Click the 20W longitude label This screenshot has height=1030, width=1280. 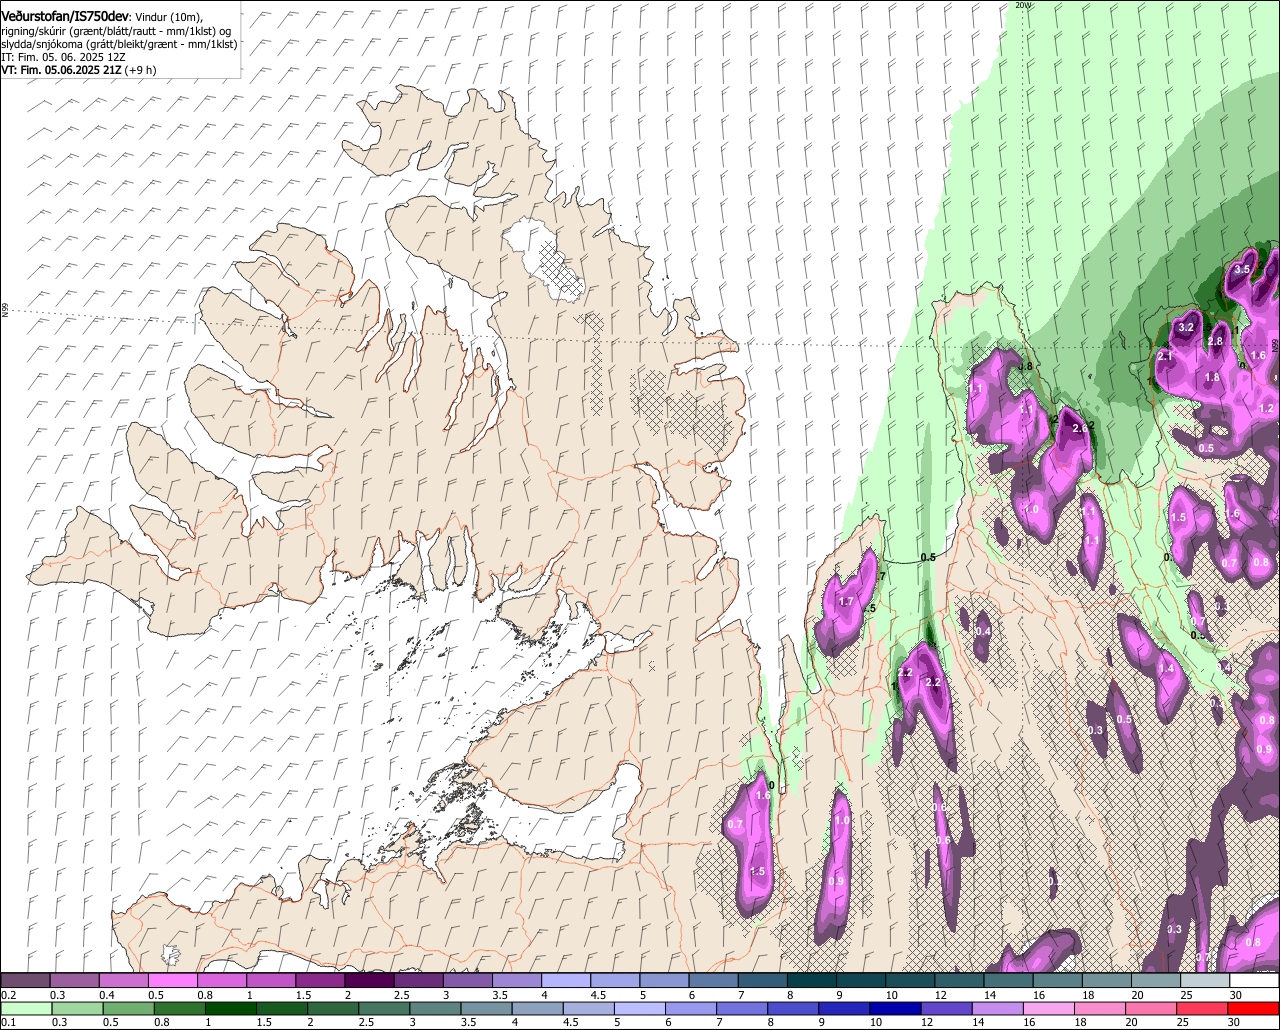[x=1022, y=5]
